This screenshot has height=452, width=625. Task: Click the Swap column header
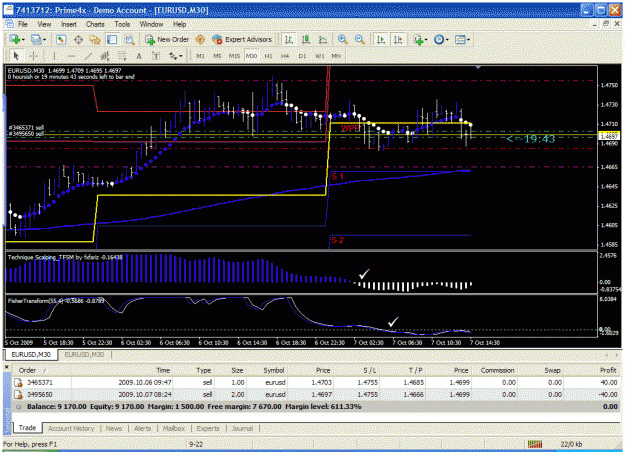coord(552,370)
